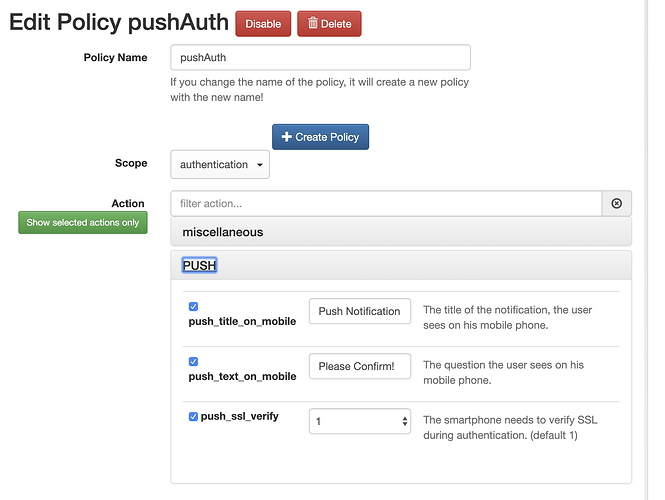This screenshot has height=500, width=665.
Task: Click the clear filter circle-x icon
Action: click(617, 204)
